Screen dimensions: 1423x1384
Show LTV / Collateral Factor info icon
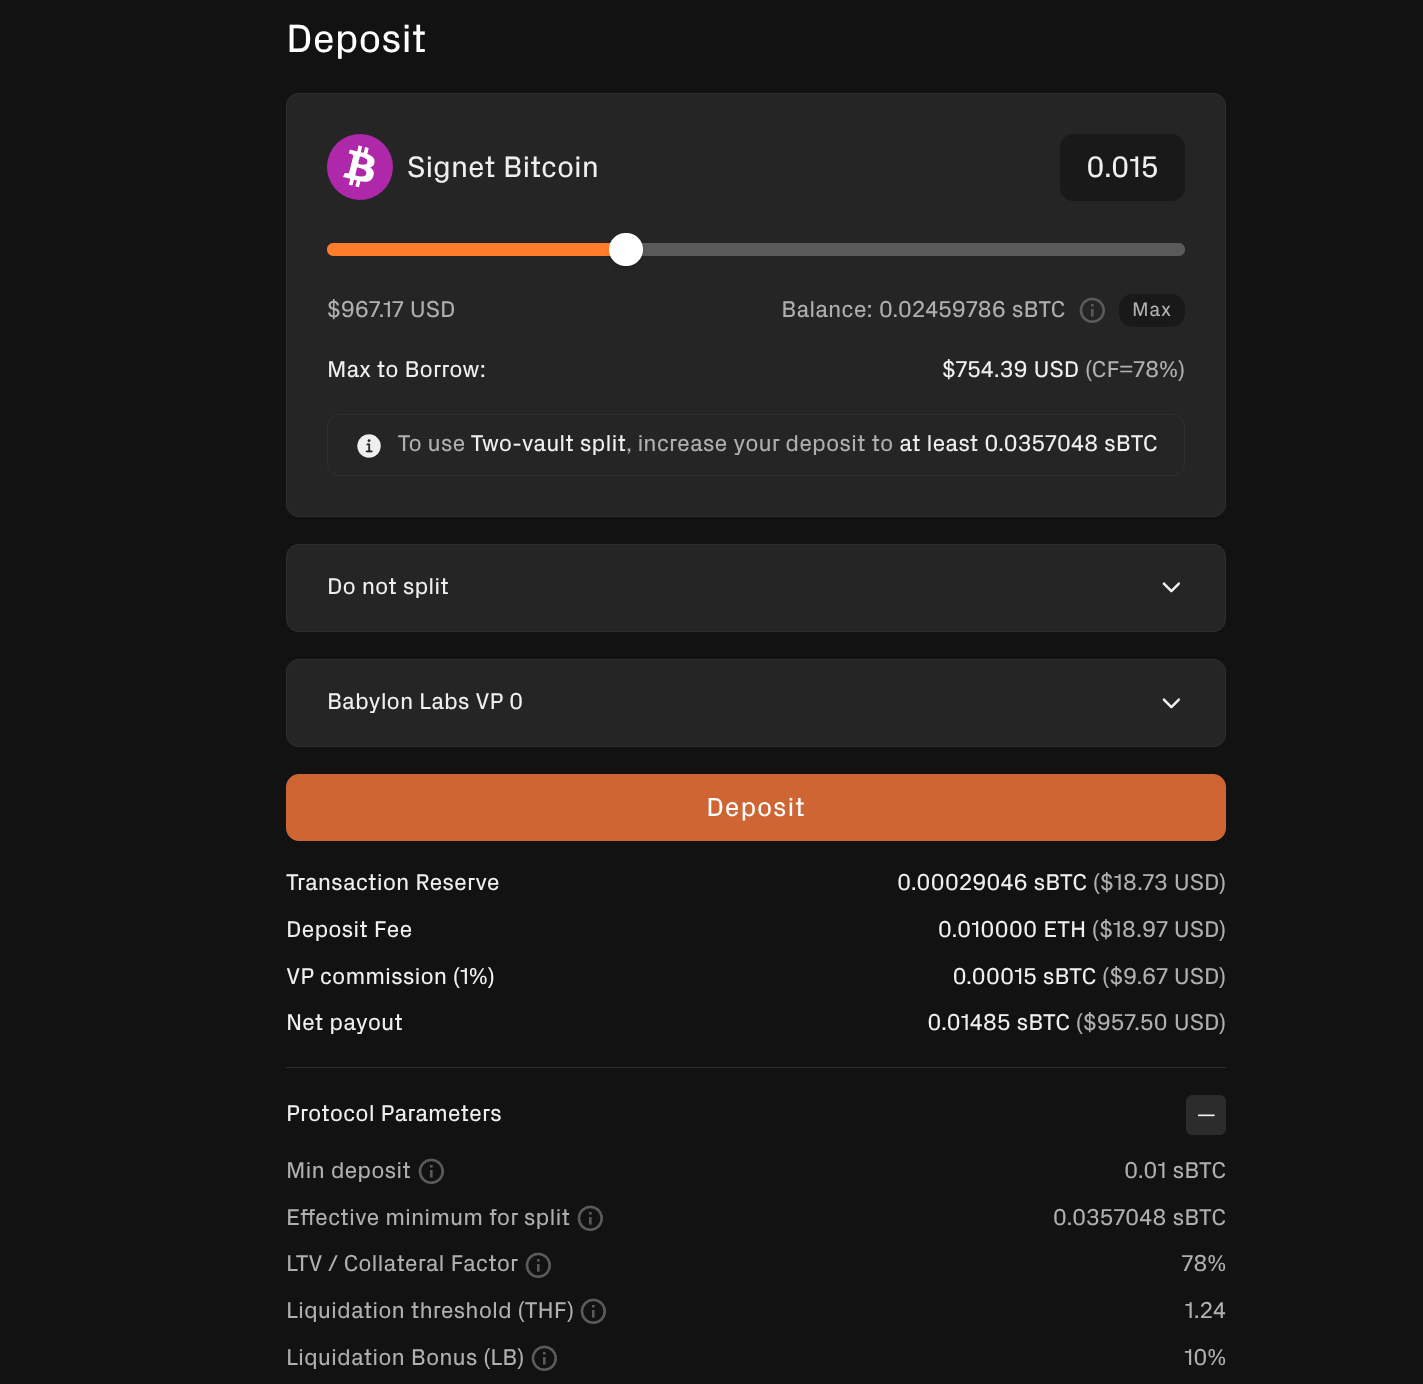(x=538, y=1265)
